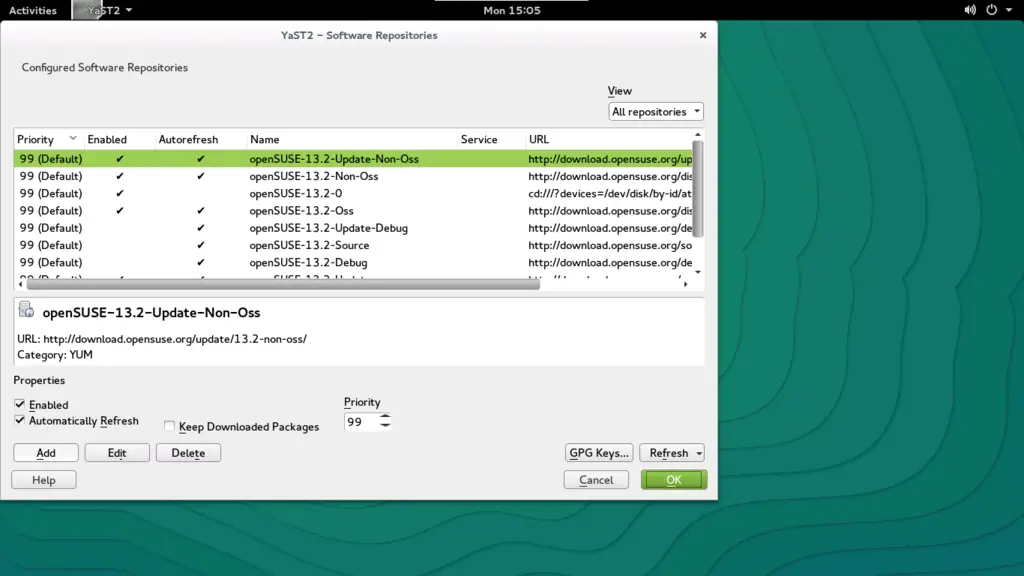The width and height of the screenshot is (1024, 576).
Task: Toggle the Enabled checkbox under Properties
Action: click(x=20, y=404)
